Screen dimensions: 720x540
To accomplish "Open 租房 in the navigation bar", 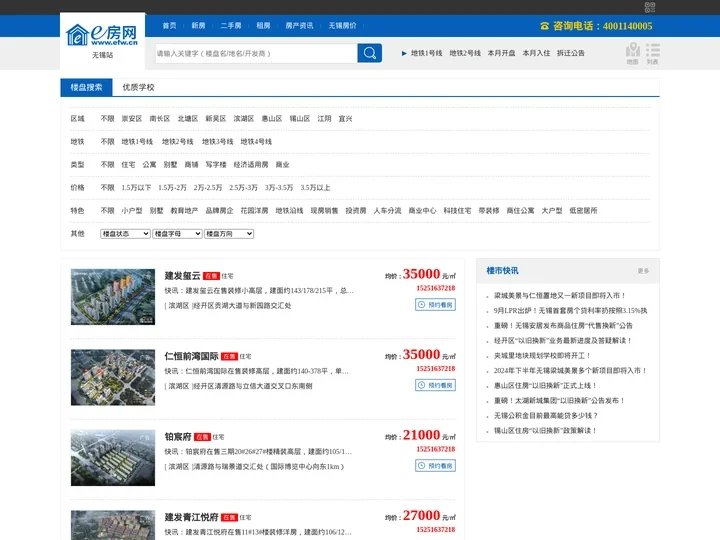I will (x=263, y=26).
